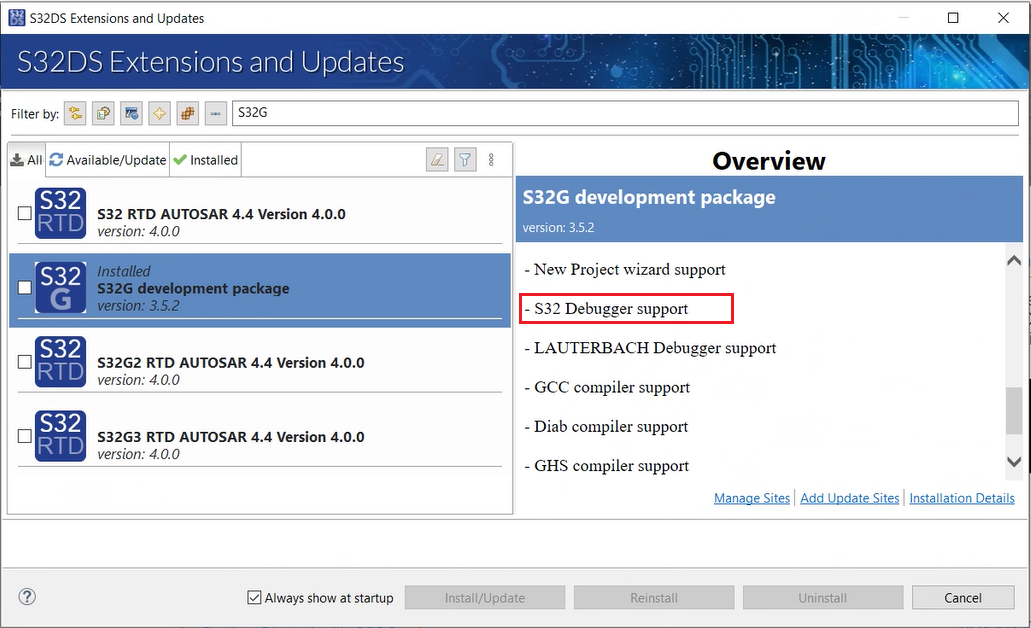Open the Manage Sites link

click(752, 498)
